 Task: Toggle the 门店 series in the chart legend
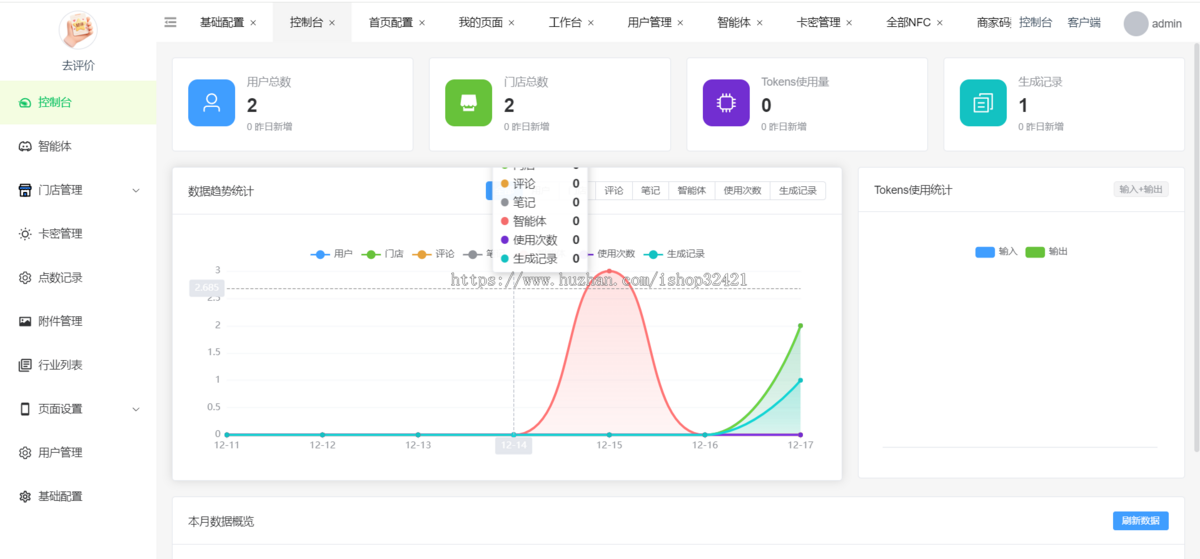[x=383, y=254]
